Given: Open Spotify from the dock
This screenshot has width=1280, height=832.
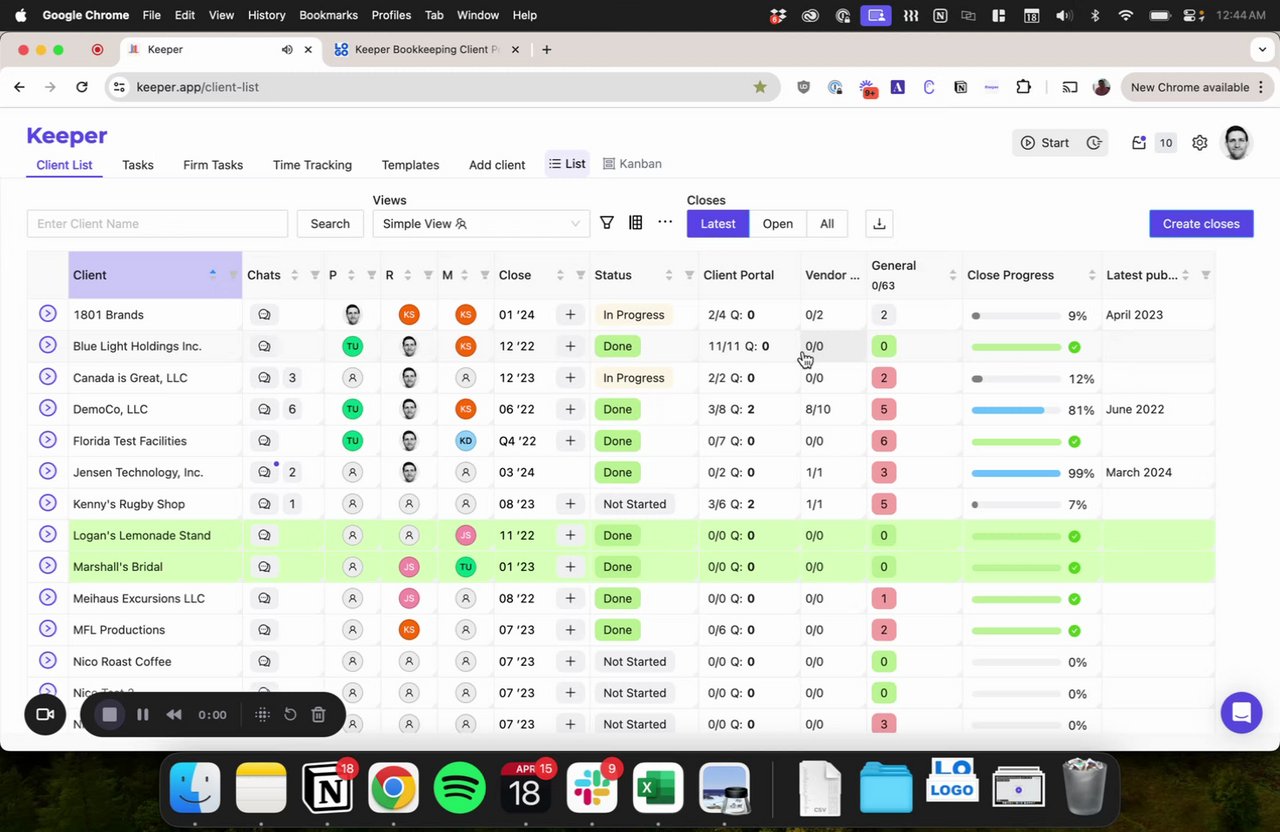Looking at the screenshot, I should (459, 789).
